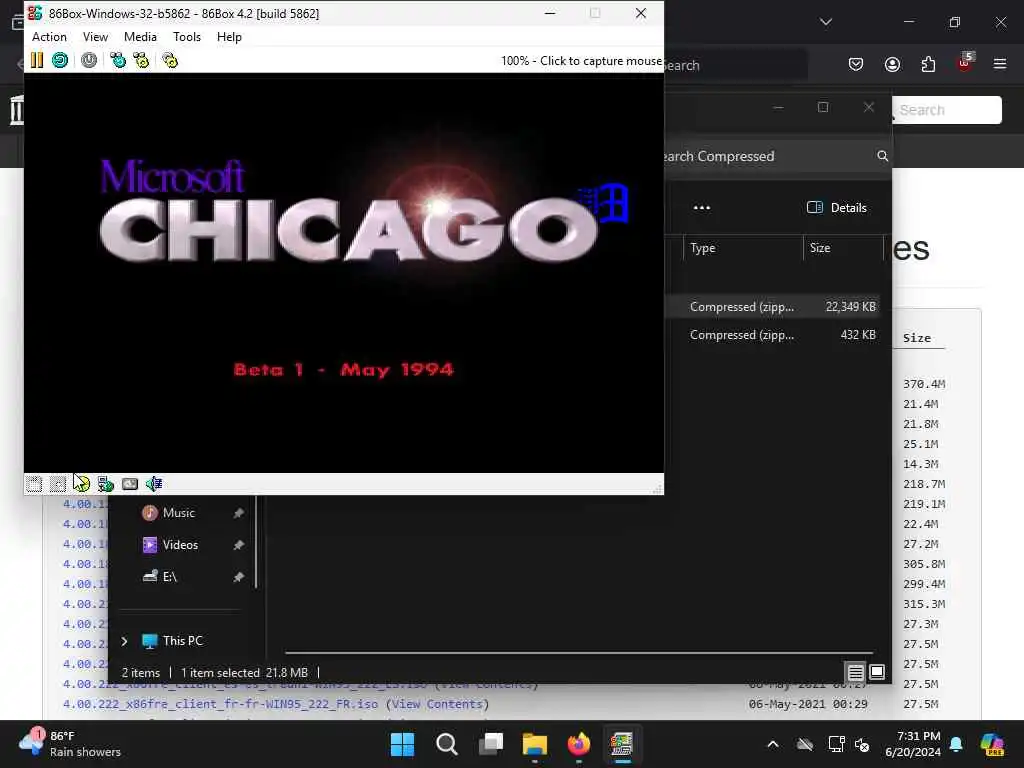
Task: Open Windows taskbar Search
Action: coord(447,744)
